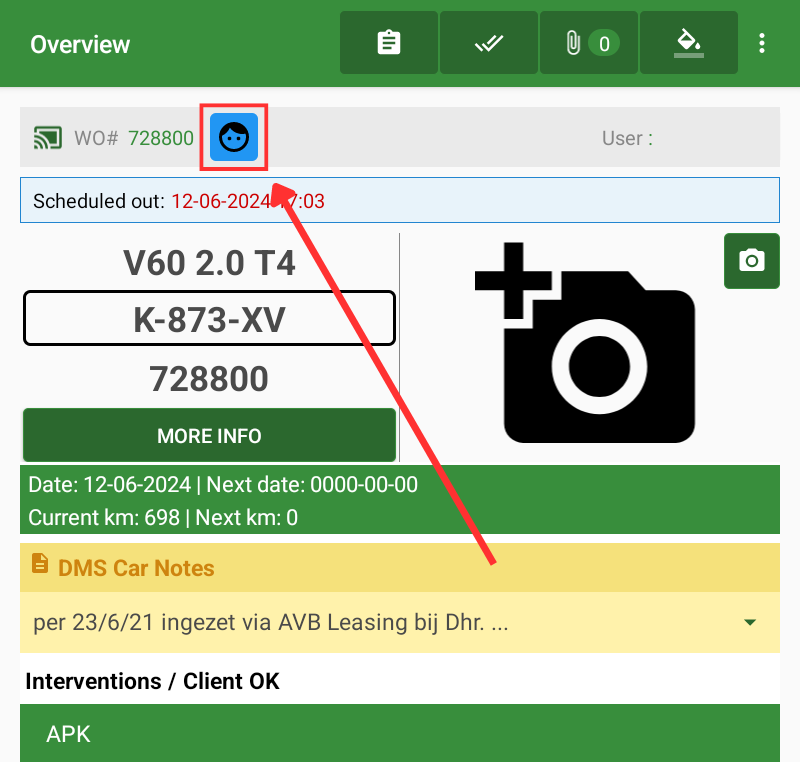Select the paint bucket fill color icon
This screenshot has height=762, width=800.
click(x=689, y=43)
